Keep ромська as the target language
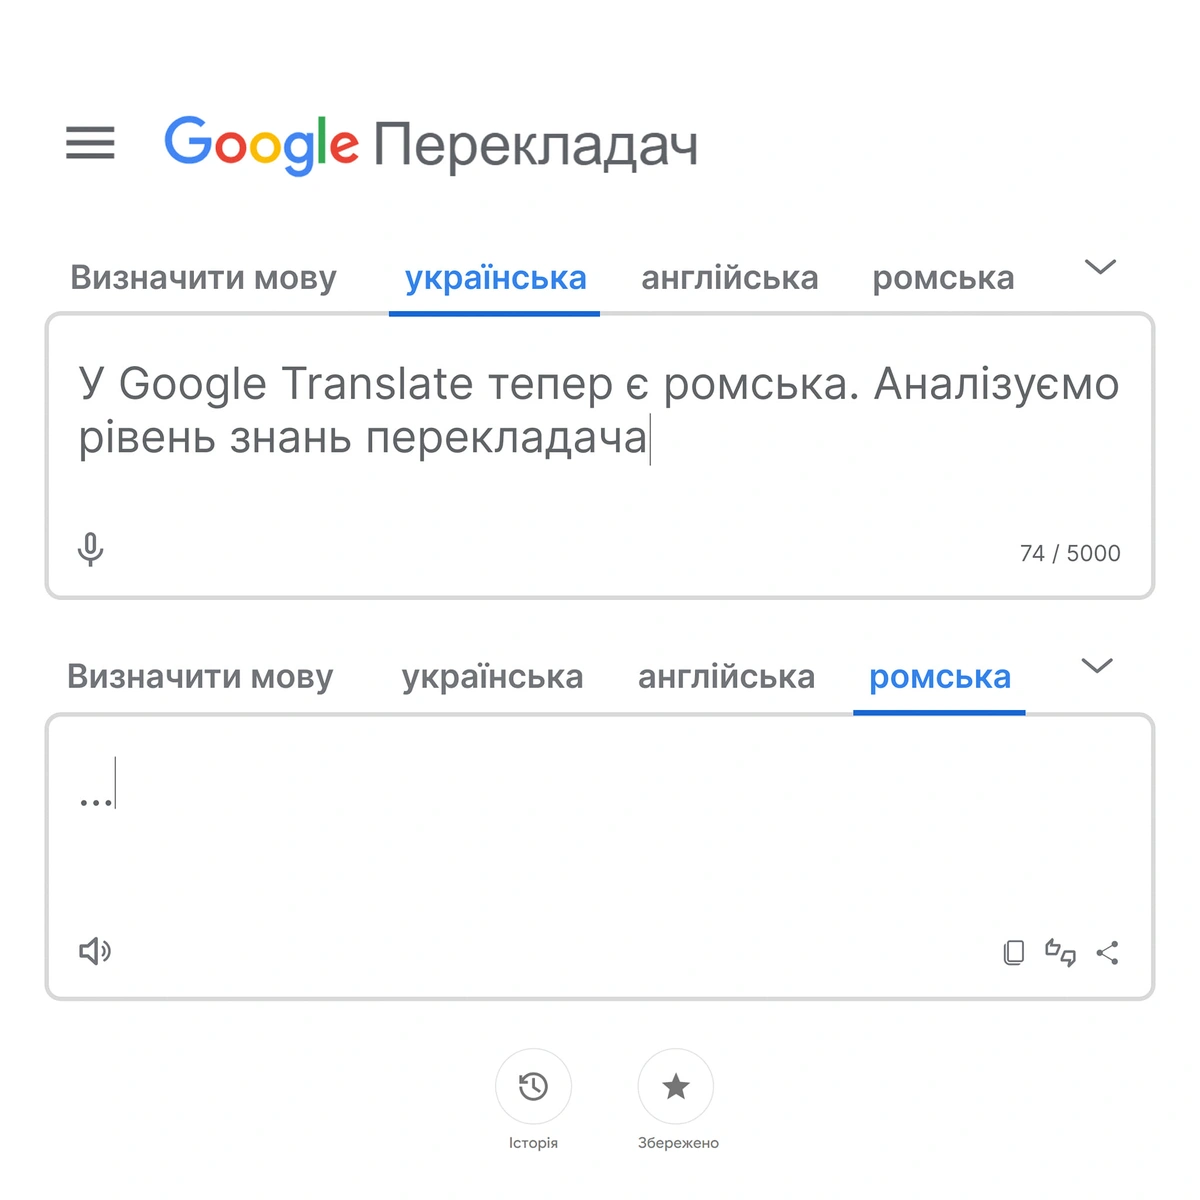Screen dimensions: 1200x1200 pos(939,677)
